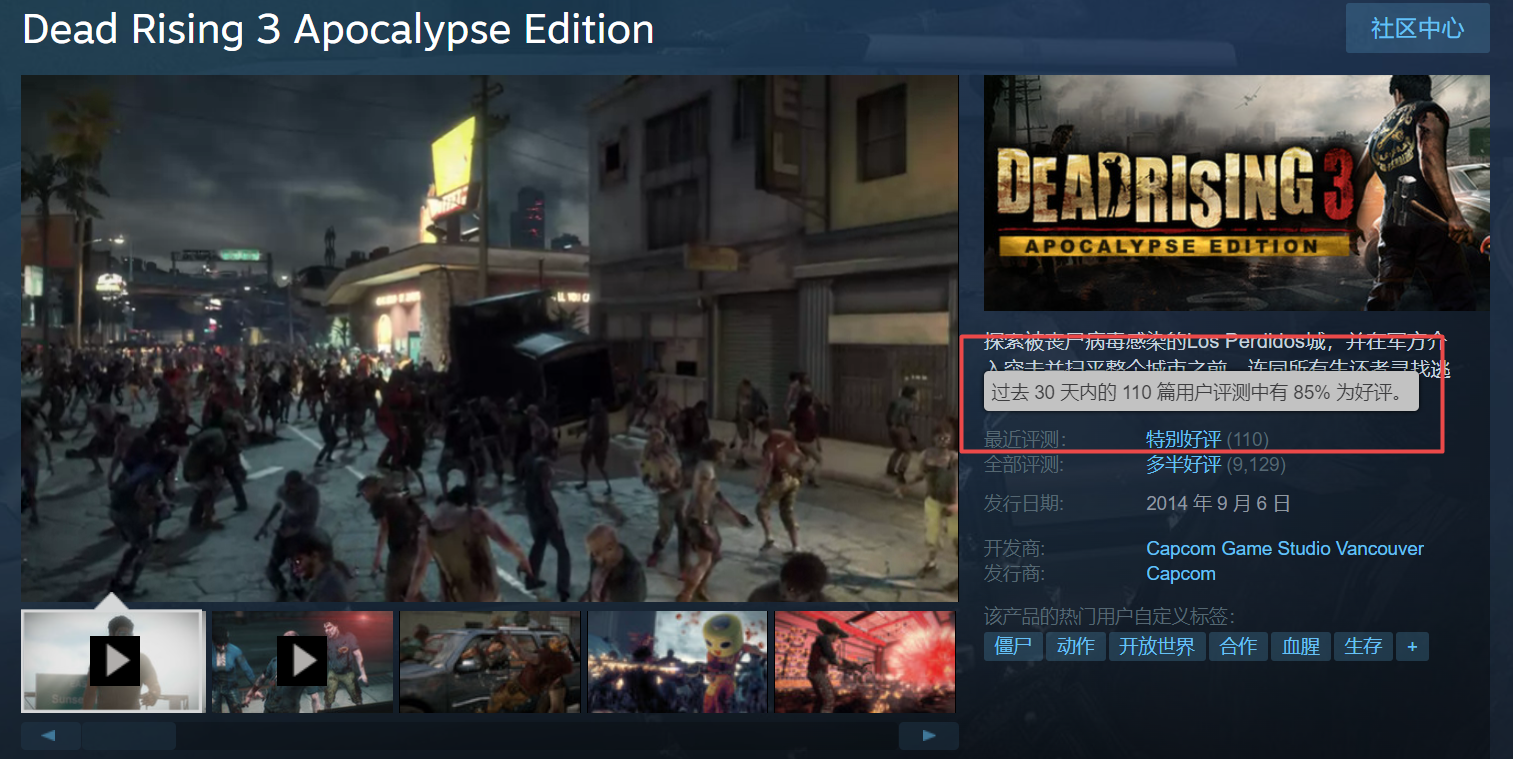Open developer Capcom Game Studio Vancouver link
The height and width of the screenshot is (759, 1513).
coord(1285,548)
